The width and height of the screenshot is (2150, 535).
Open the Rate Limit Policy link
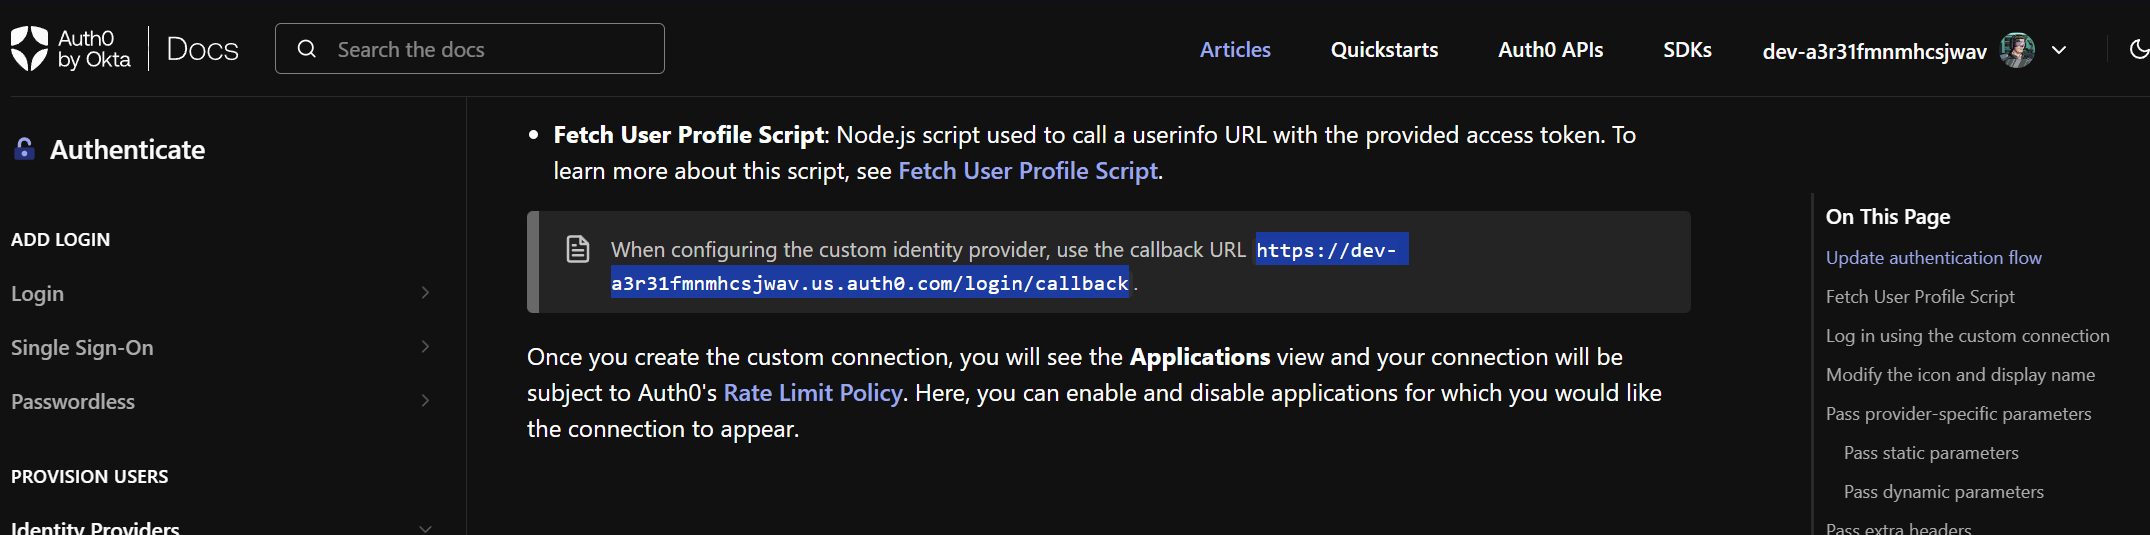812,393
